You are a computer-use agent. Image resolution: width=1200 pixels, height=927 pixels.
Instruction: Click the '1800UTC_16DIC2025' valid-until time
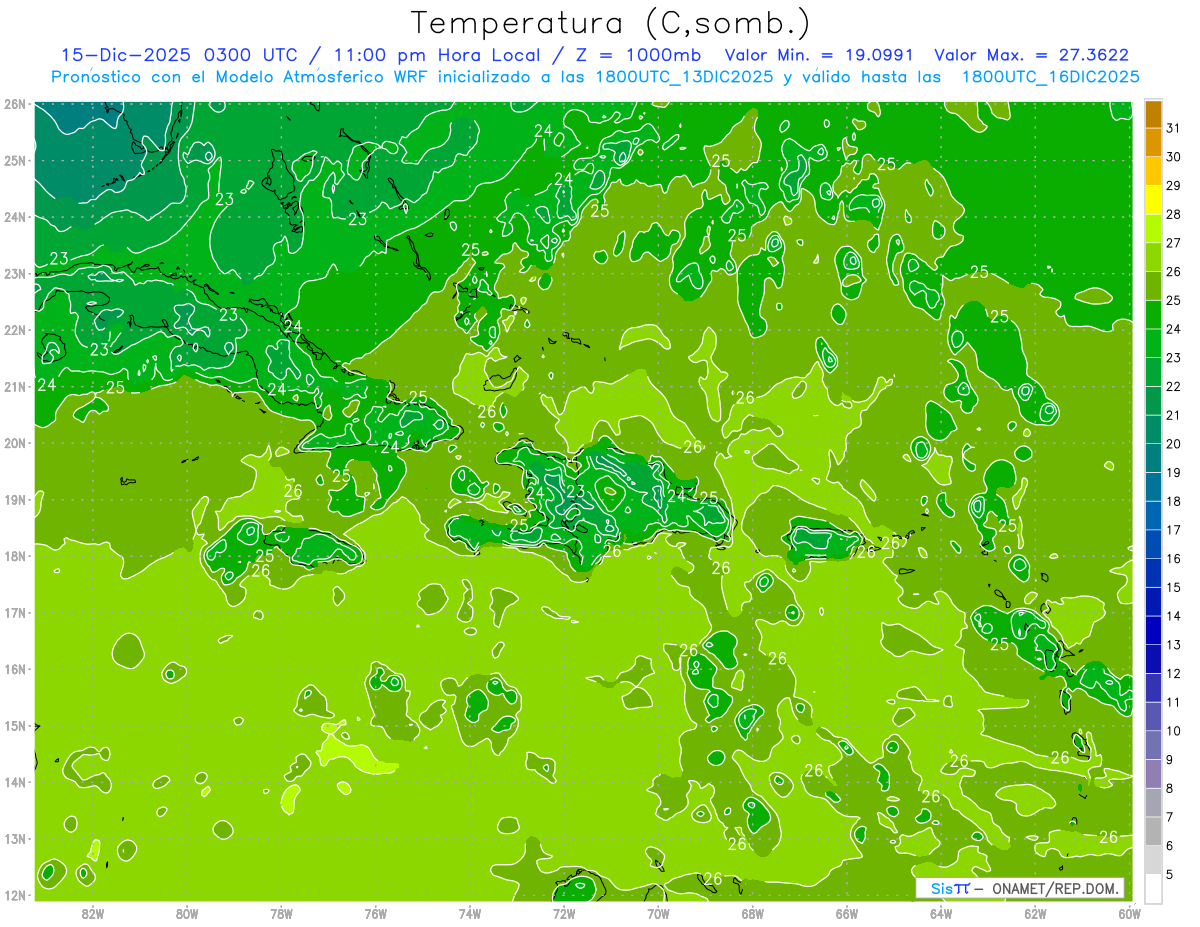pyautogui.click(x=1050, y=77)
